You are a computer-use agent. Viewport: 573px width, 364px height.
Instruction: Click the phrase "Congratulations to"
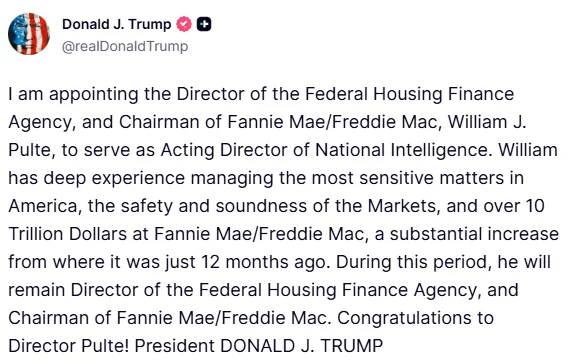coord(415,318)
